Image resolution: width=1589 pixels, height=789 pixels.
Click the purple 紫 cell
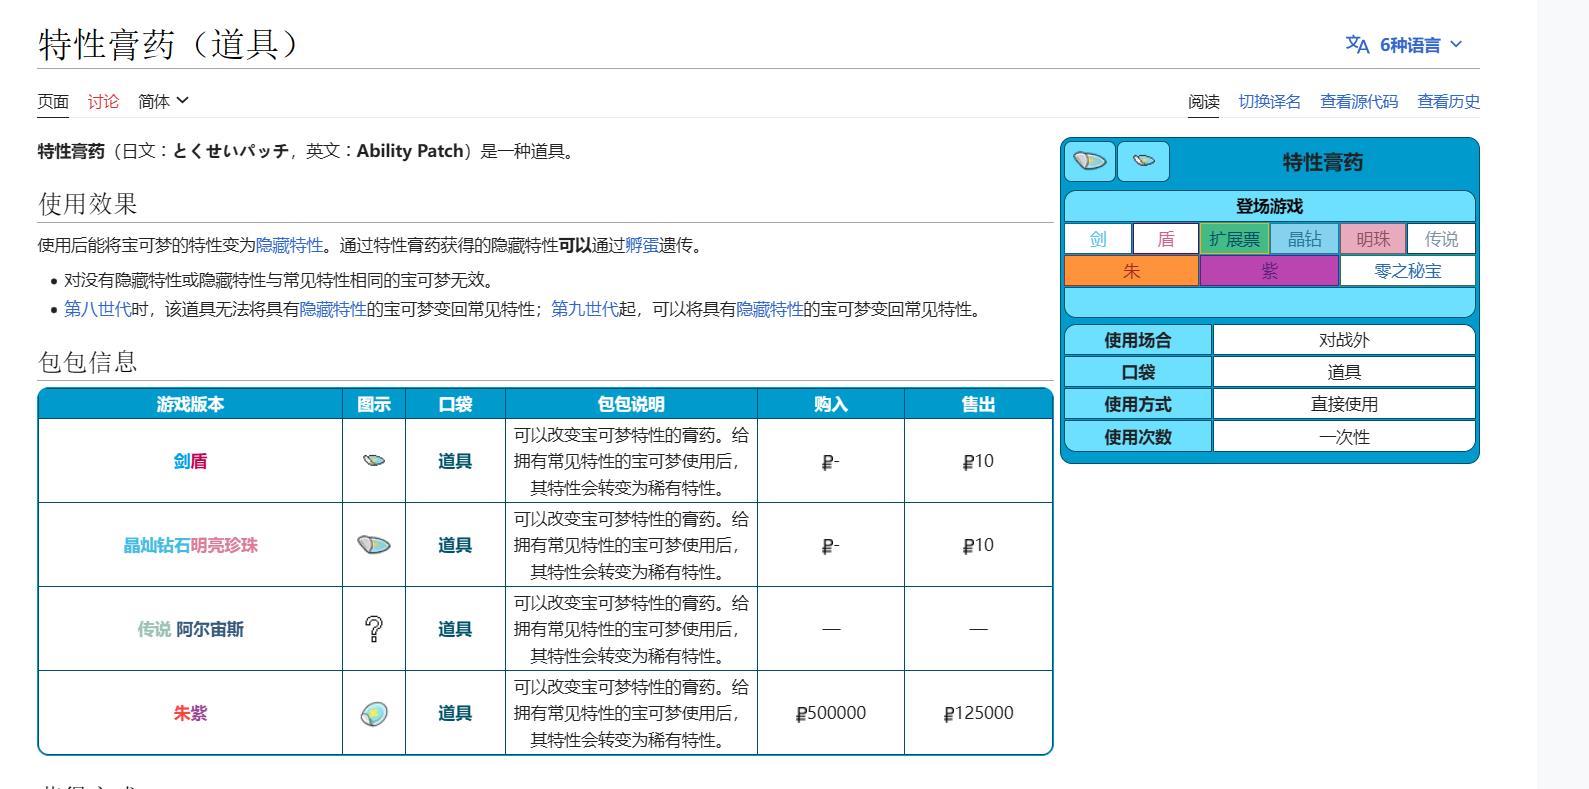[x=1269, y=271]
